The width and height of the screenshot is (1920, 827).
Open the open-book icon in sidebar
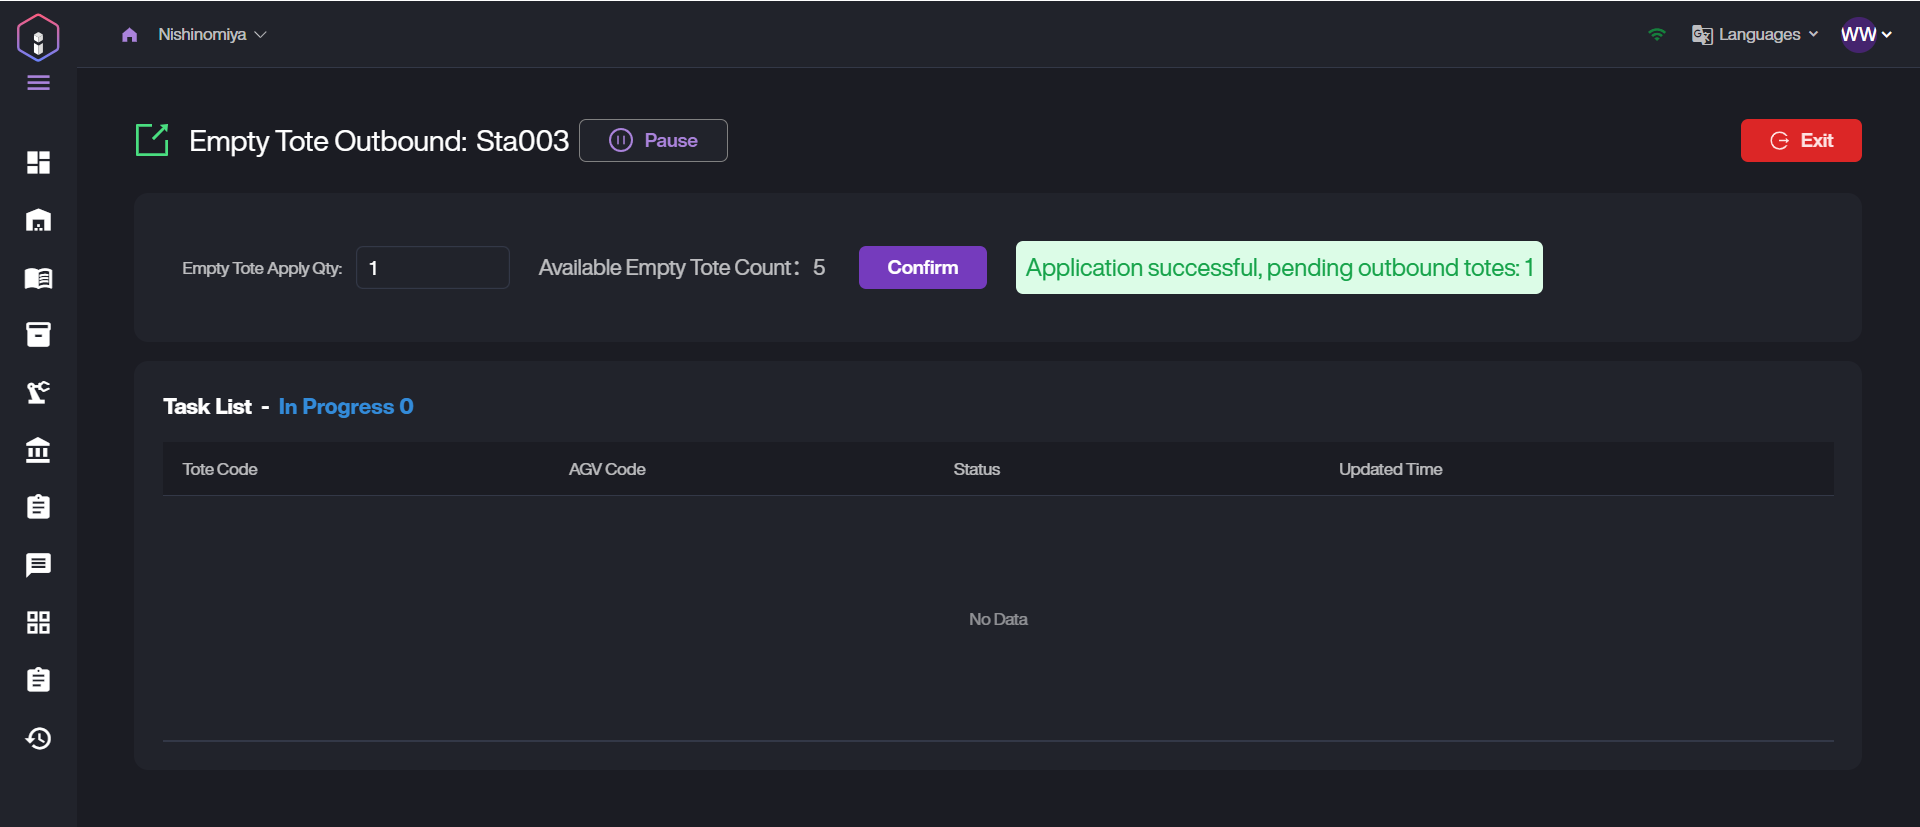pos(38,278)
